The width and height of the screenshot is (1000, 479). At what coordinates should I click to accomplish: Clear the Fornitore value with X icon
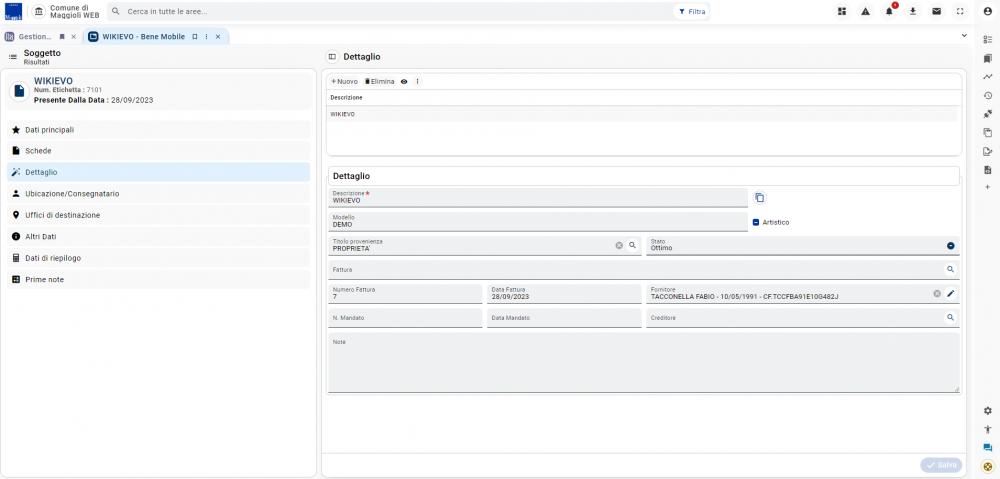(937, 293)
